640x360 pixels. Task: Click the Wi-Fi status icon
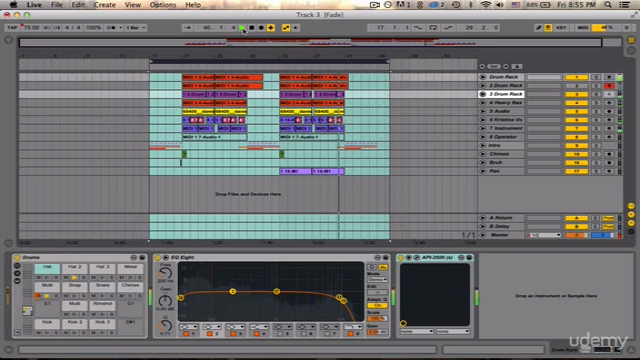coord(485,5)
